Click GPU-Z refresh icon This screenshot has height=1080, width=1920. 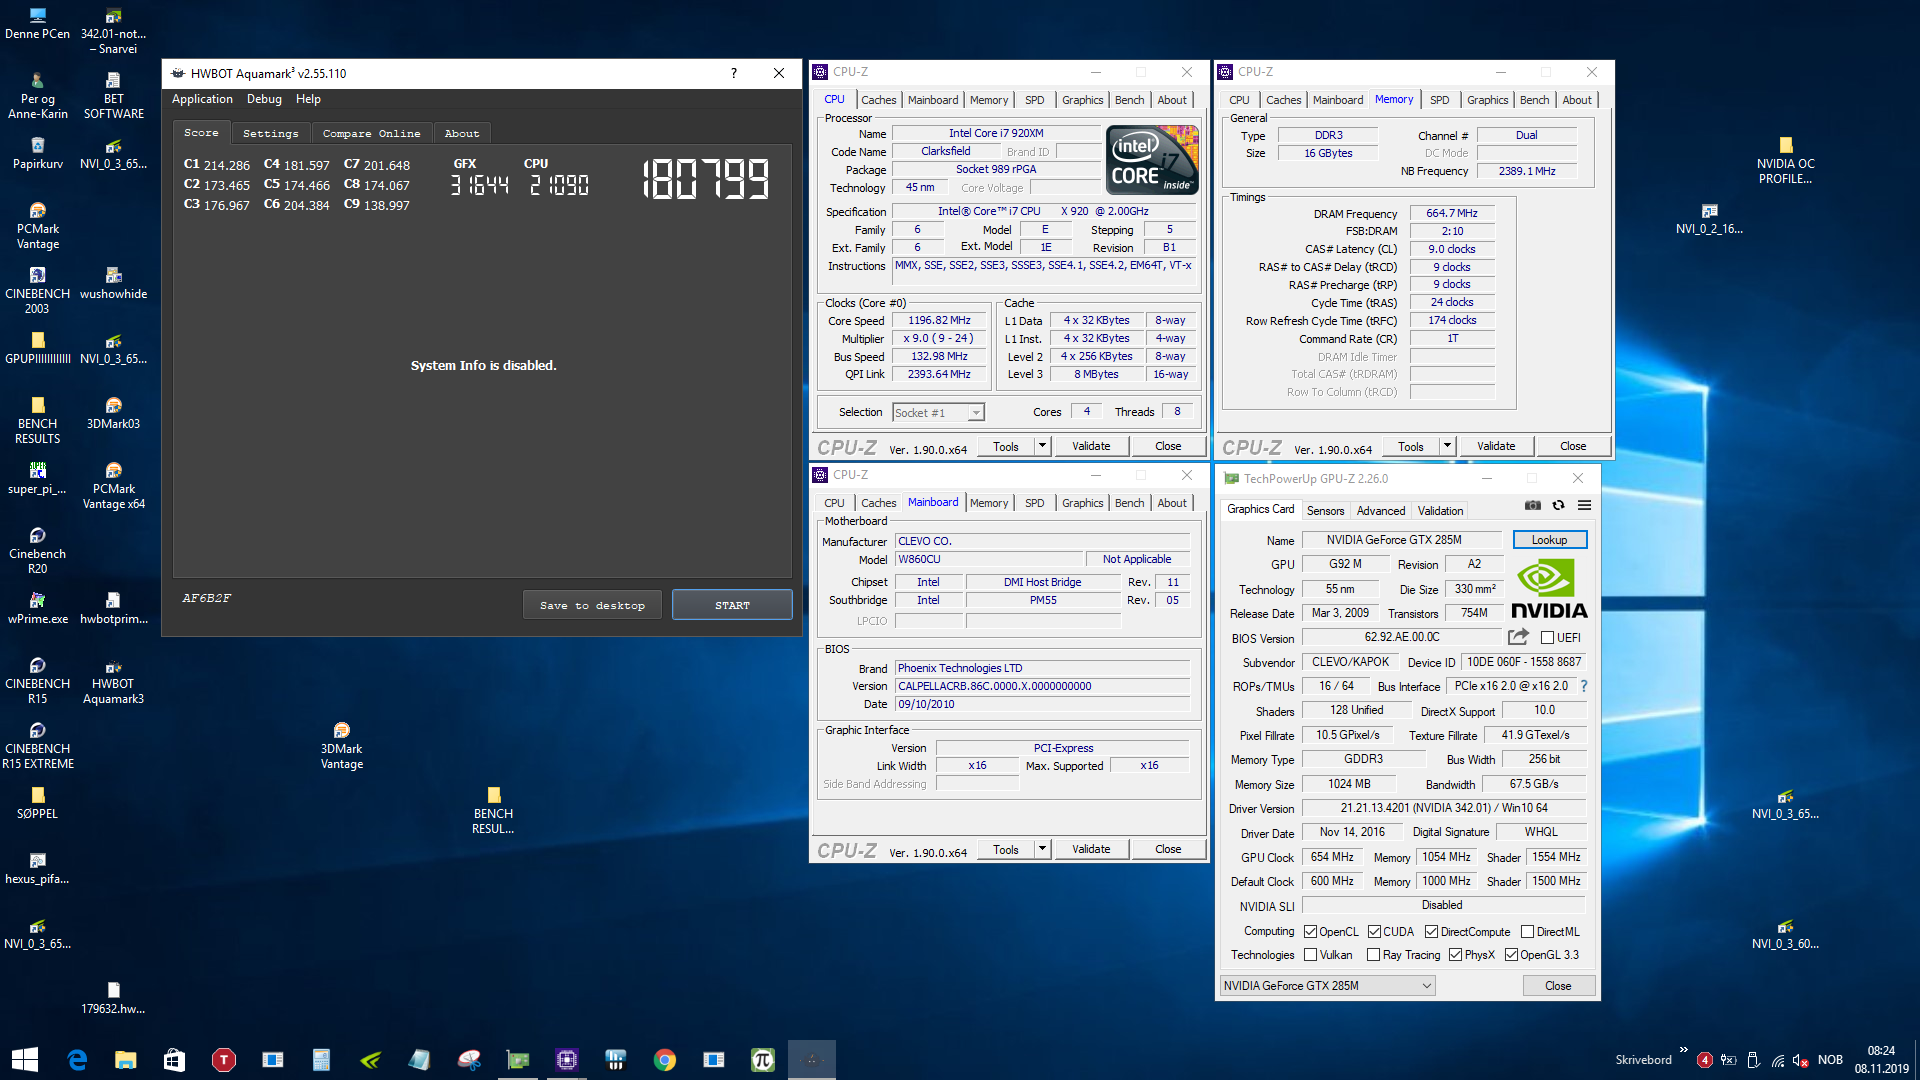(1558, 505)
